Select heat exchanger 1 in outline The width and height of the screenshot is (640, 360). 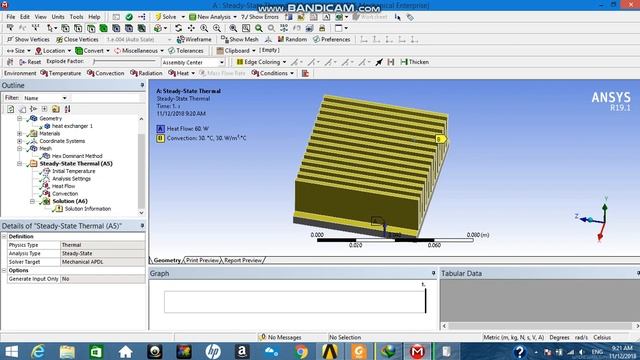pyautogui.click(x=72, y=126)
